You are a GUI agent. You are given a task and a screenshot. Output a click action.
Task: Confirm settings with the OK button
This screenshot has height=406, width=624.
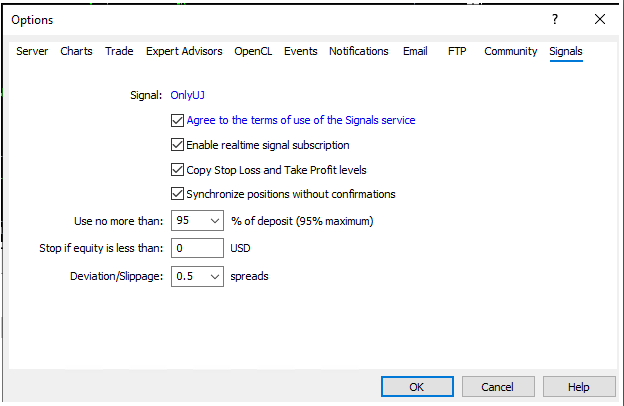point(417,386)
